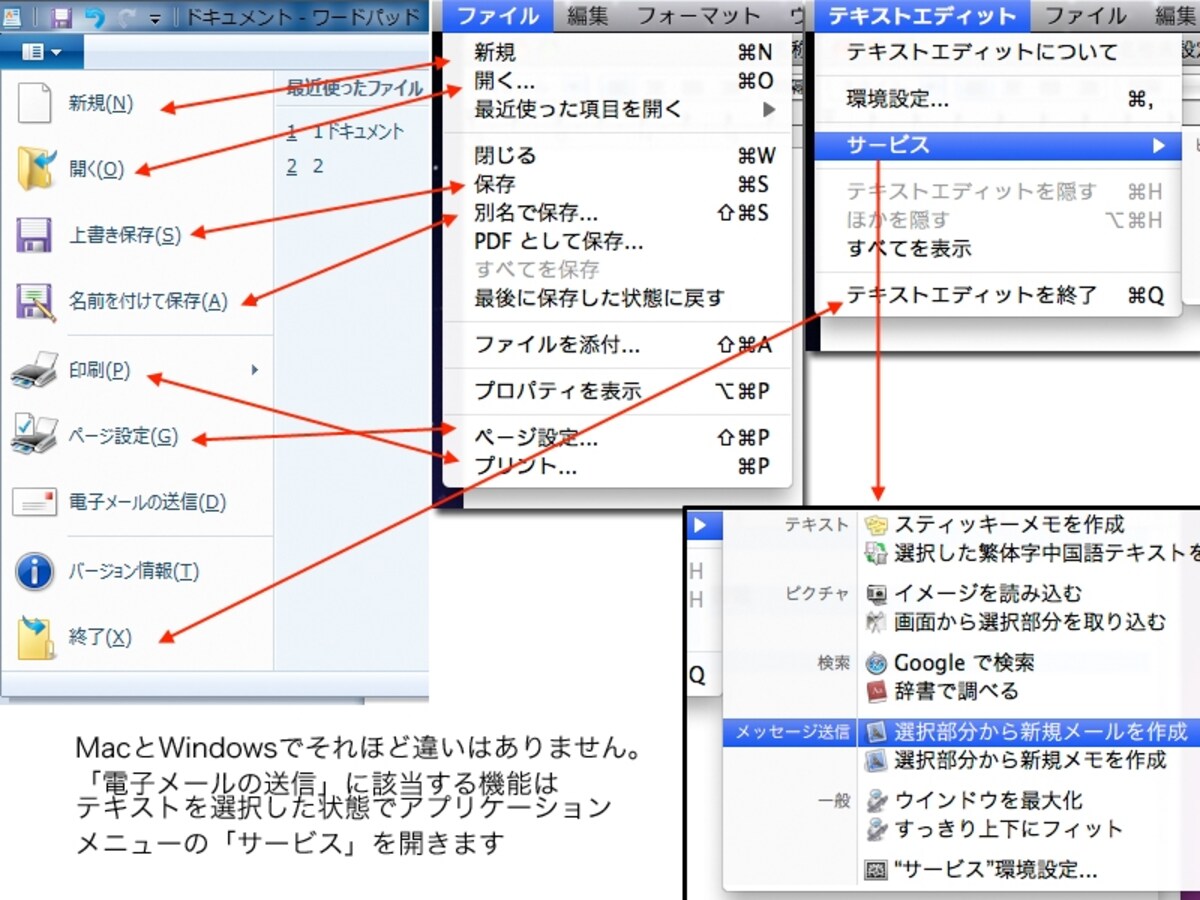This screenshot has width=1200, height=900.
Task: Choose ファイルを添付… menu item
Action: (x=618, y=345)
